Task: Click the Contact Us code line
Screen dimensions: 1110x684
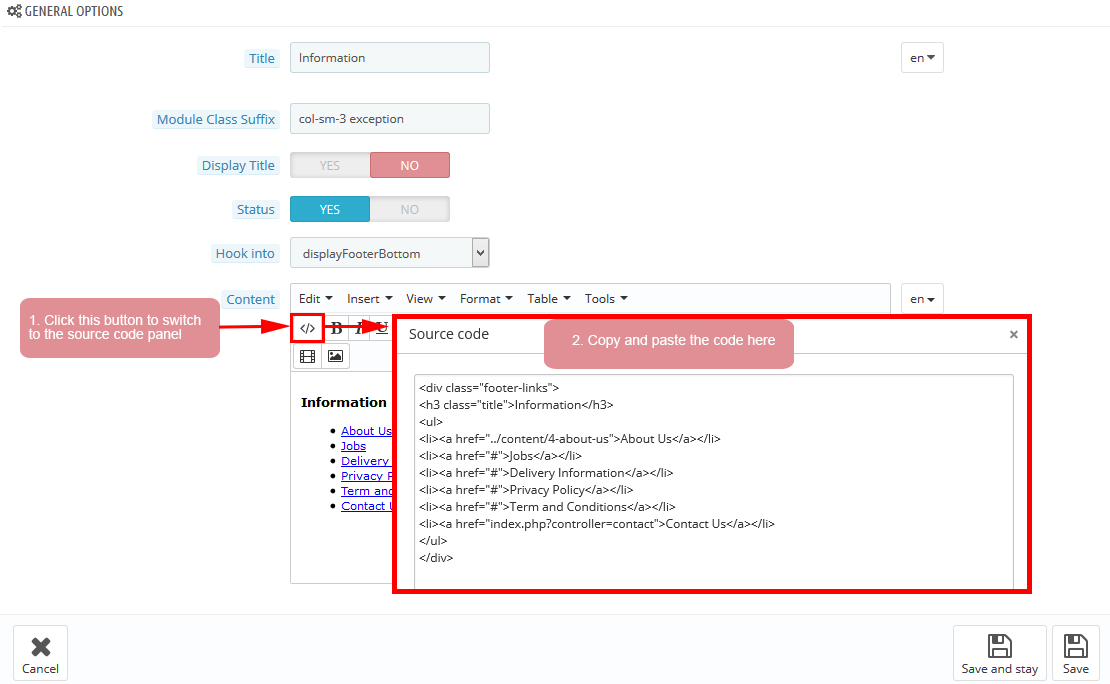Action: (x=597, y=524)
